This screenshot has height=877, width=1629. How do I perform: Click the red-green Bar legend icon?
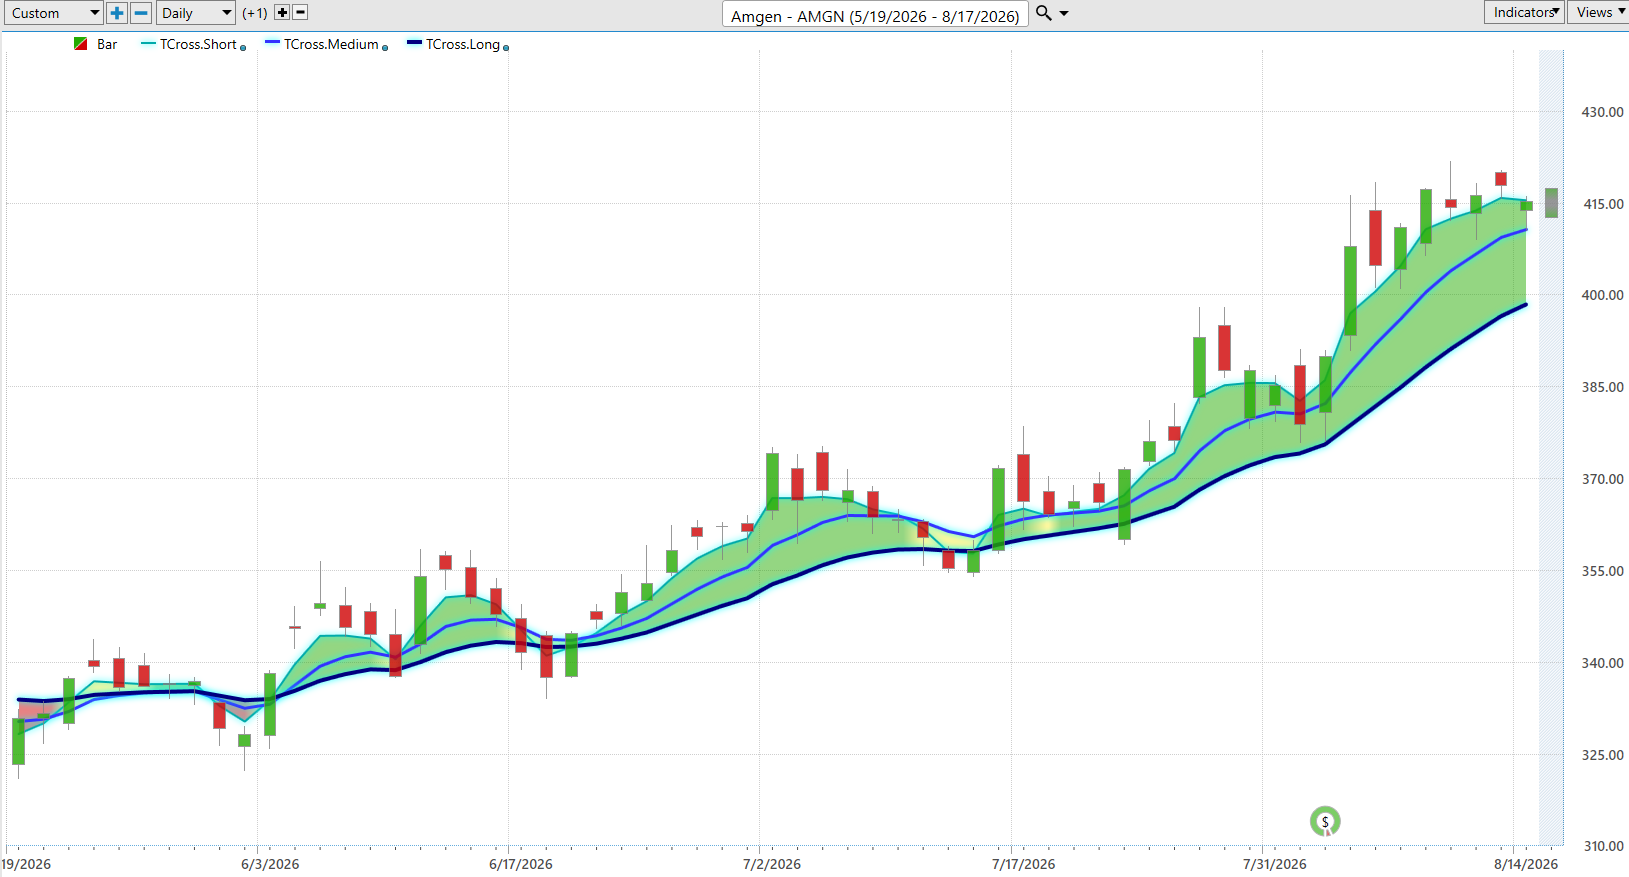81,44
